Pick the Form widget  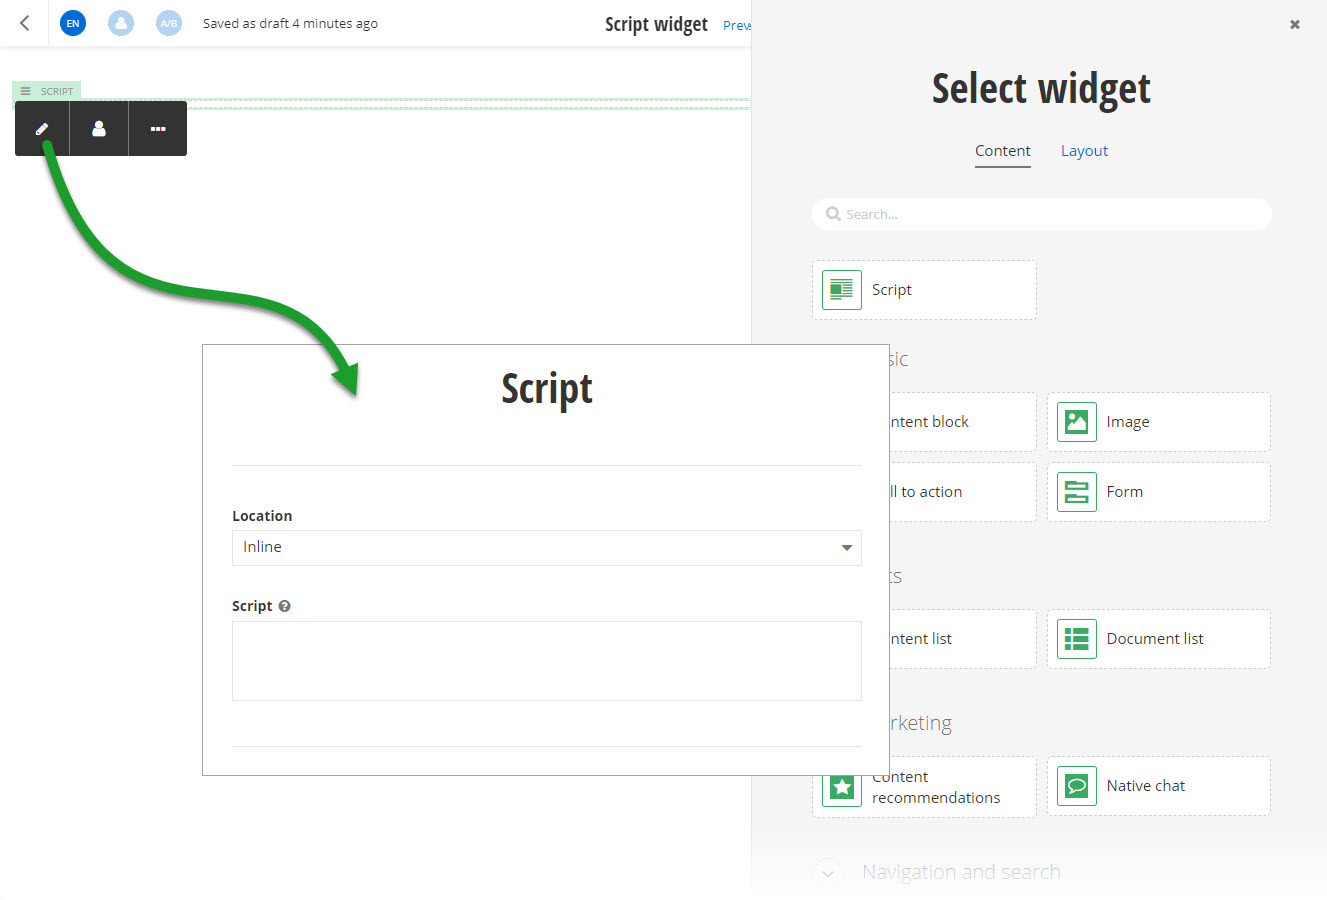(1159, 492)
